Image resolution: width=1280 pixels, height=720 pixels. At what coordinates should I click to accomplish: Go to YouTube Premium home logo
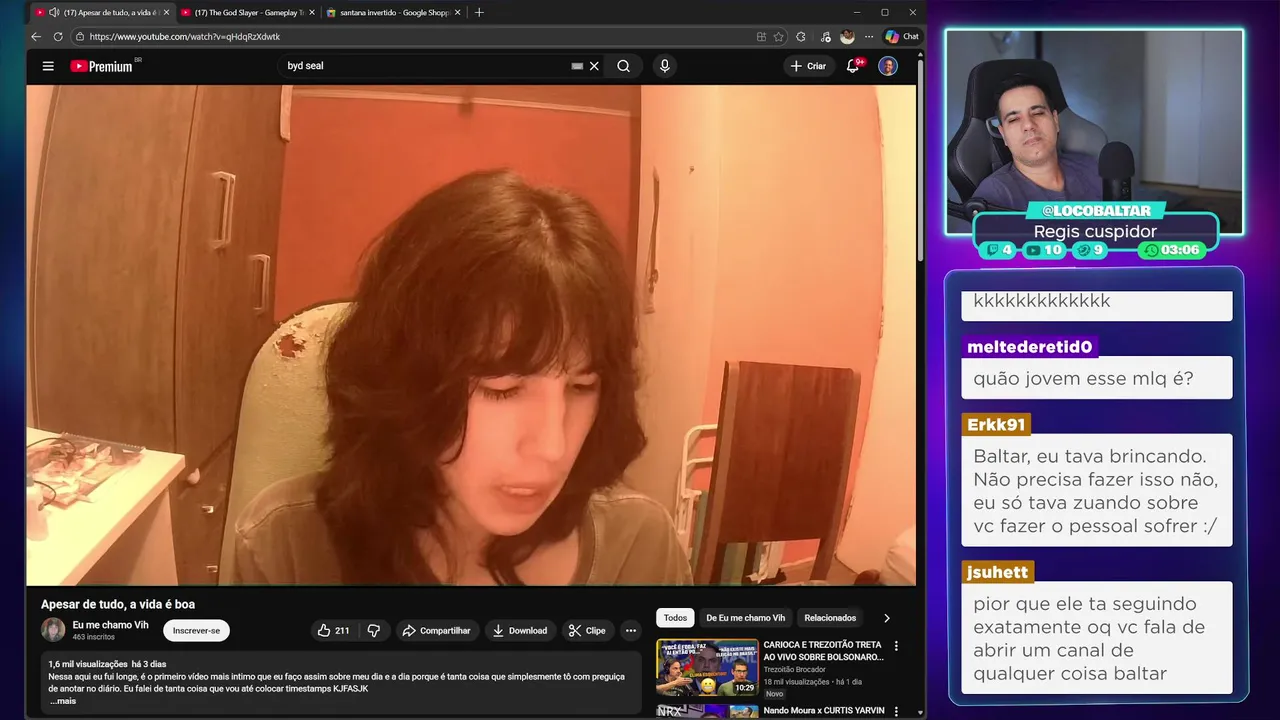coord(102,66)
